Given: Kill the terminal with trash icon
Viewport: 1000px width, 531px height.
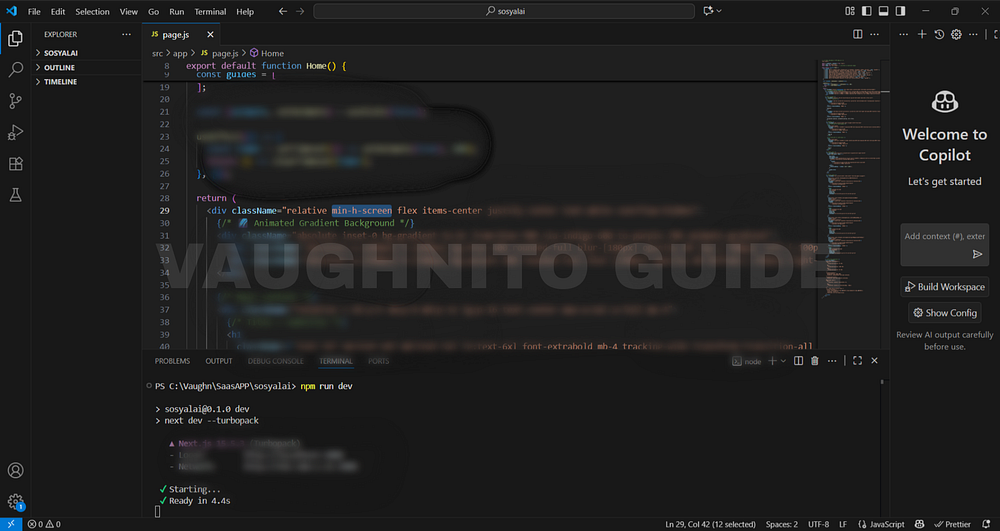Looking at the screenshot, I should click(814, 361).
